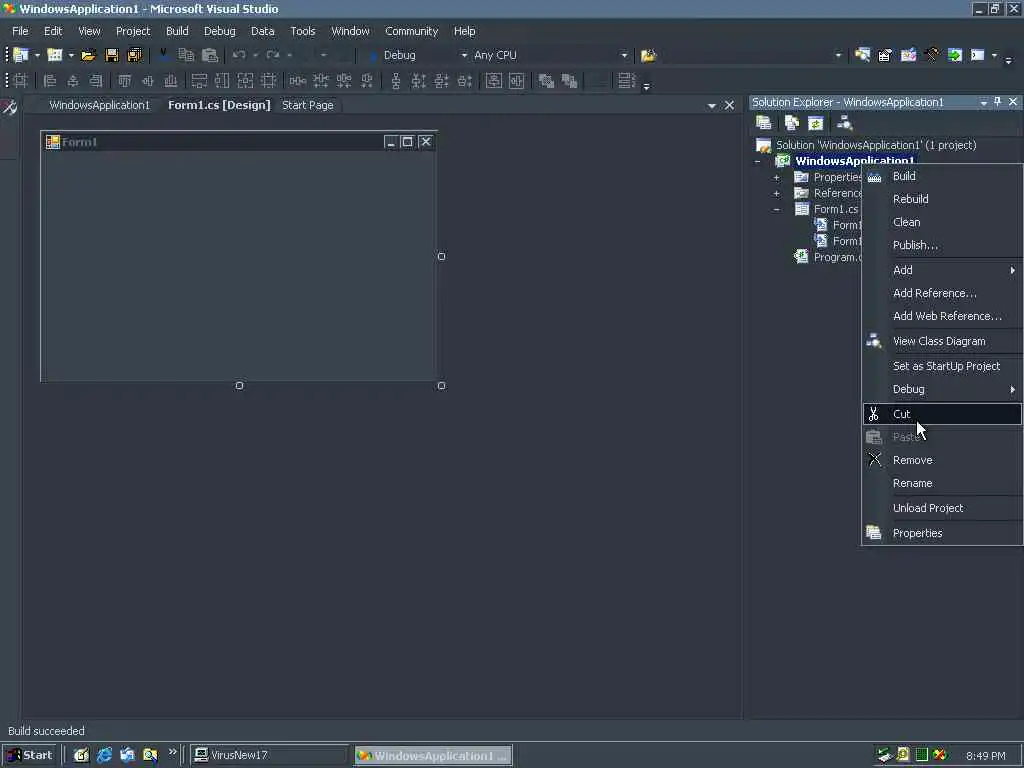The height and width of the screenshot is (768, 1024).
Task: Save the current file with the Save icon
Action: [x=112, y=56]
